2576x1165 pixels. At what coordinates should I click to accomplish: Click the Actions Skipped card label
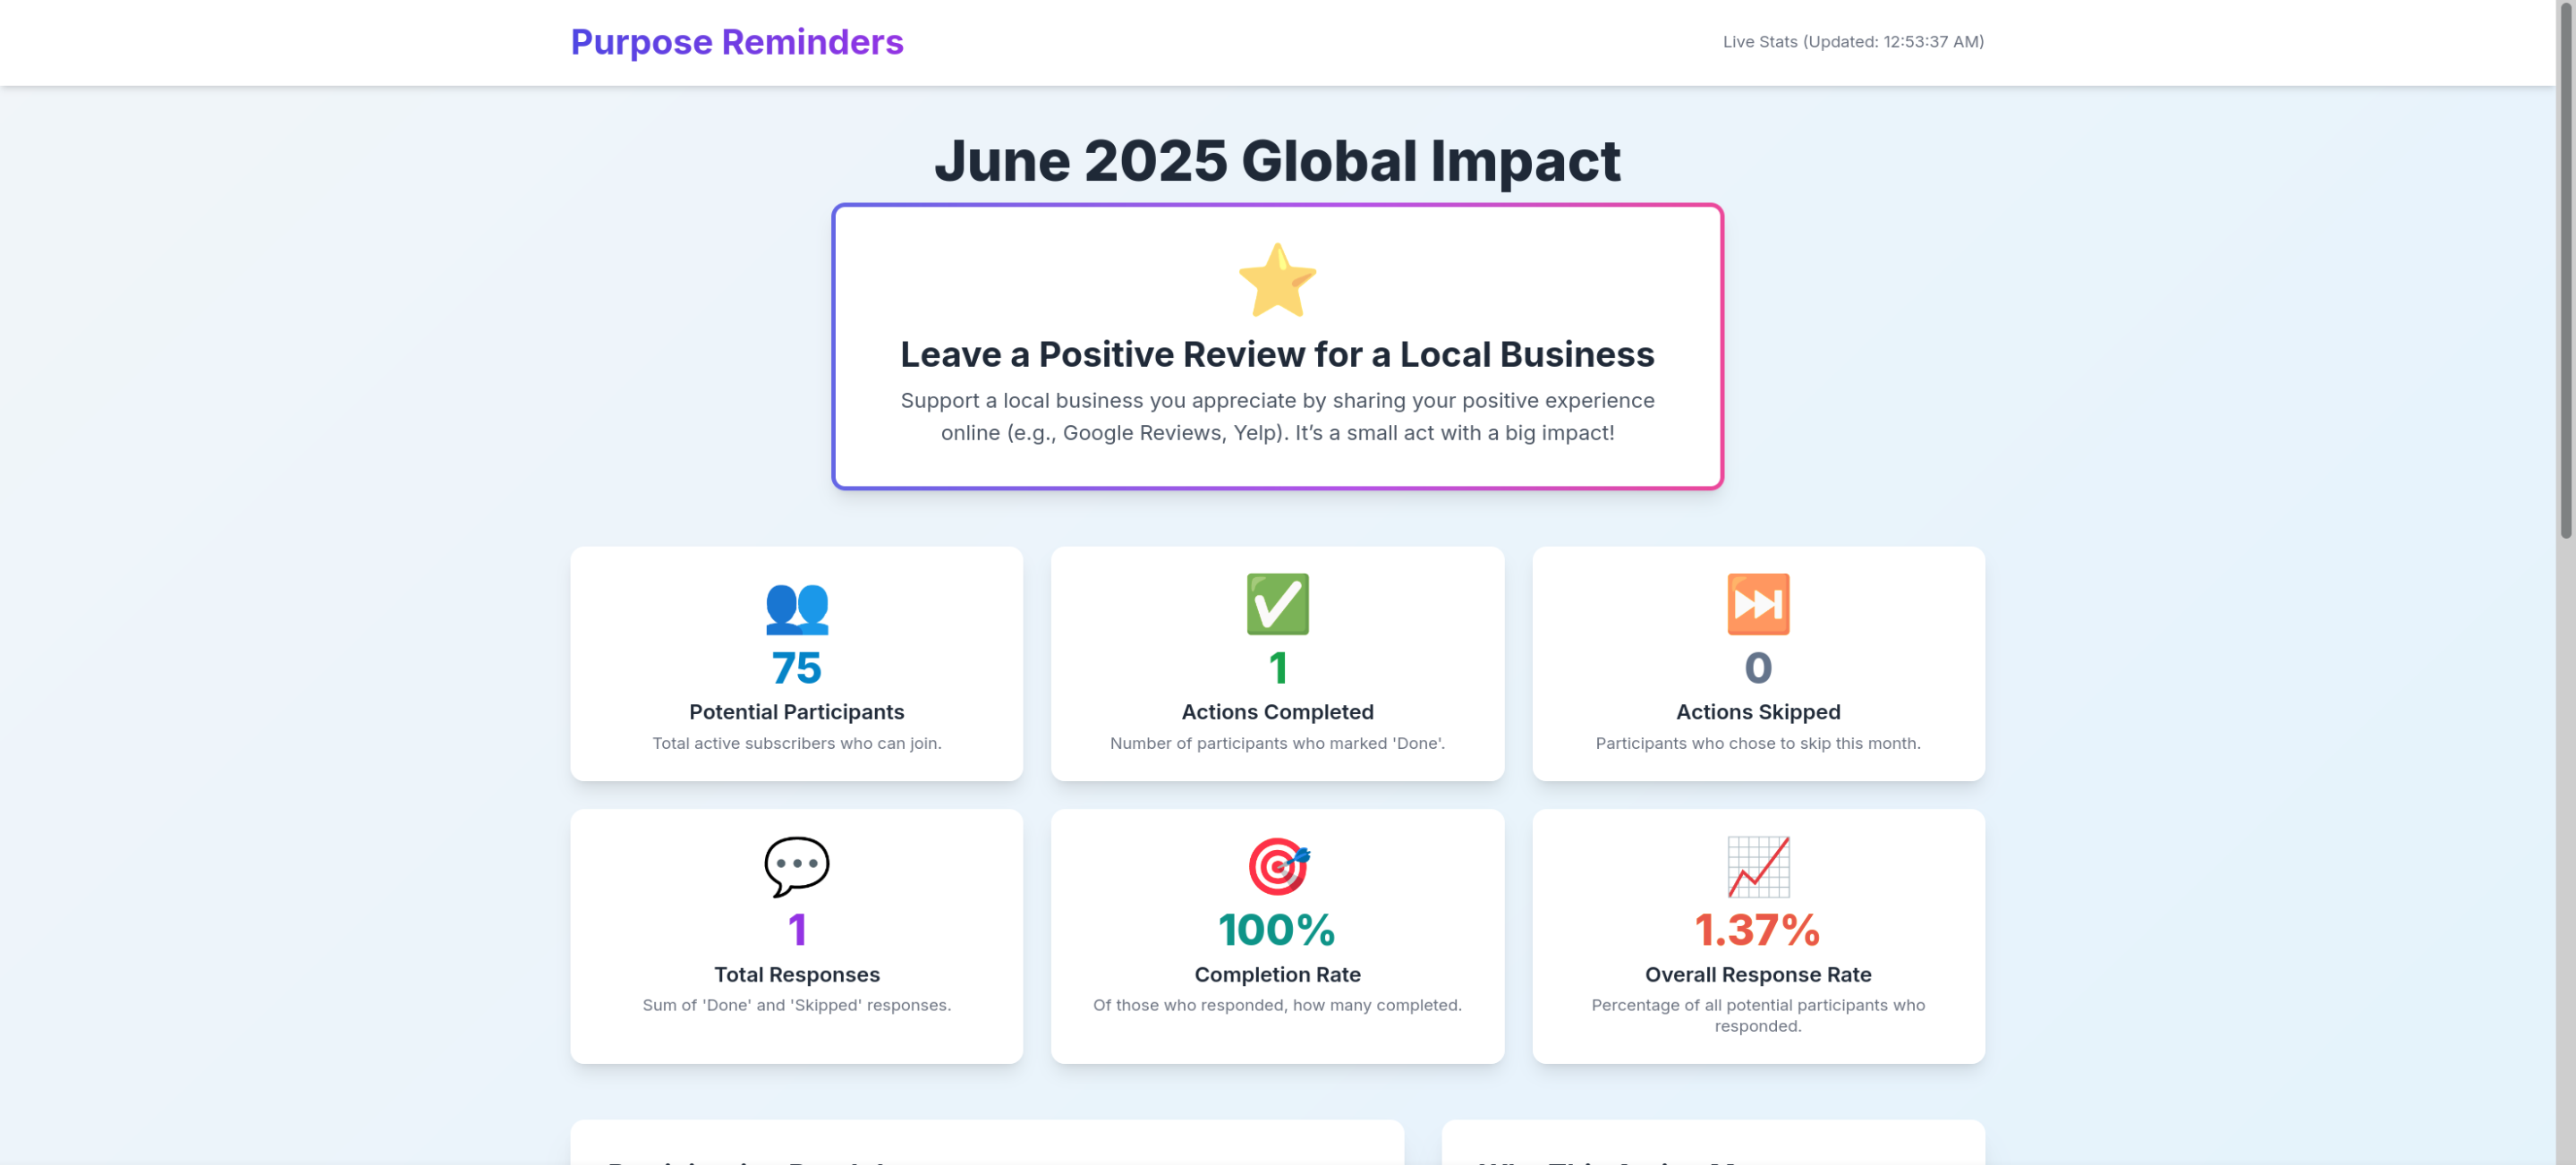click(x=1757, y=712)
